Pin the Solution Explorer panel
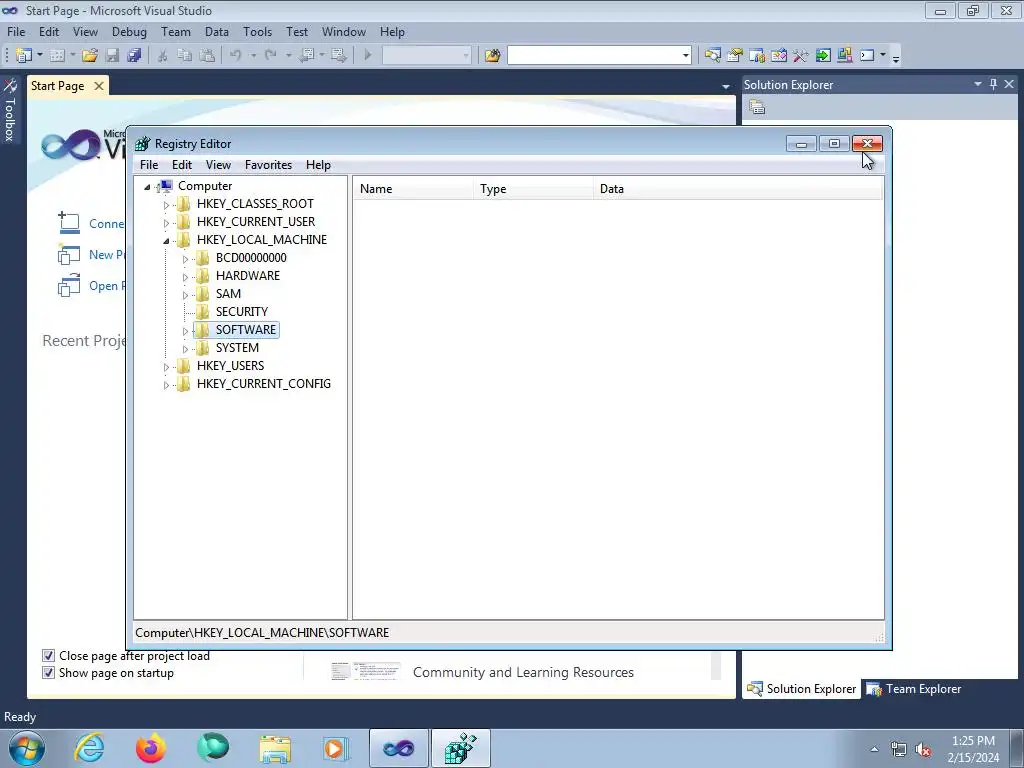 pos(993,84)
